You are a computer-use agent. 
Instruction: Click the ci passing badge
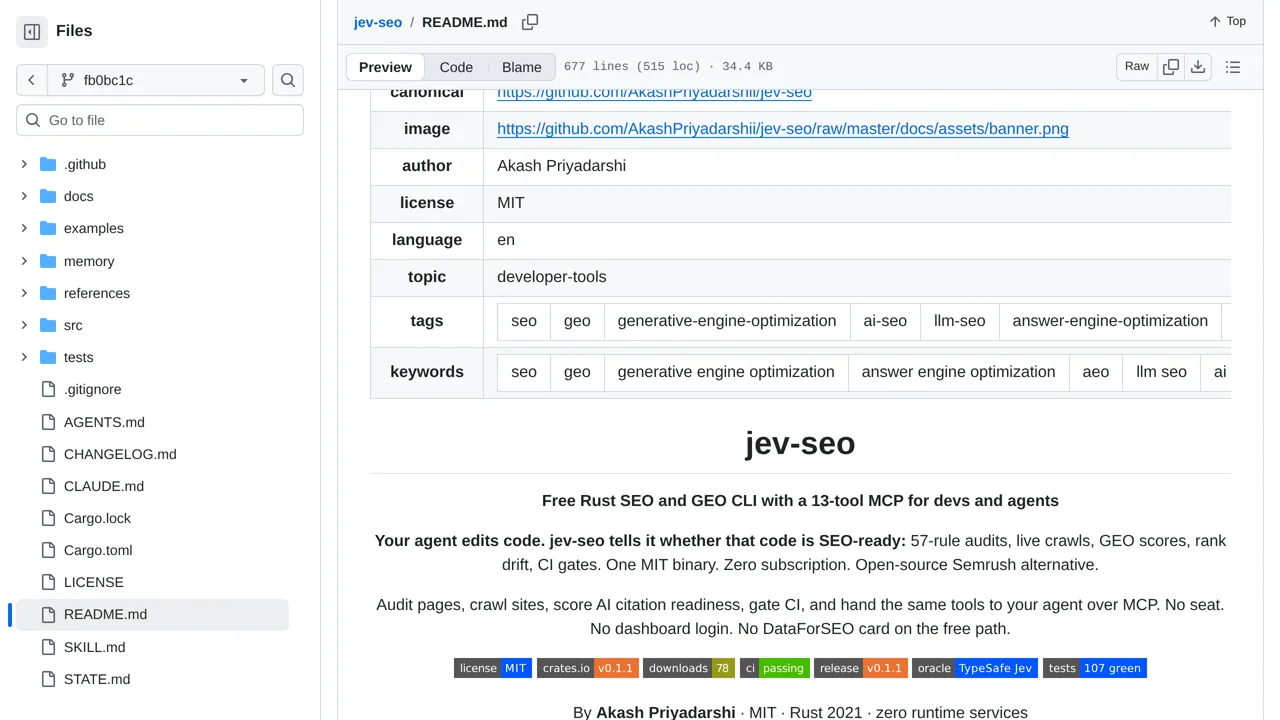774,668
